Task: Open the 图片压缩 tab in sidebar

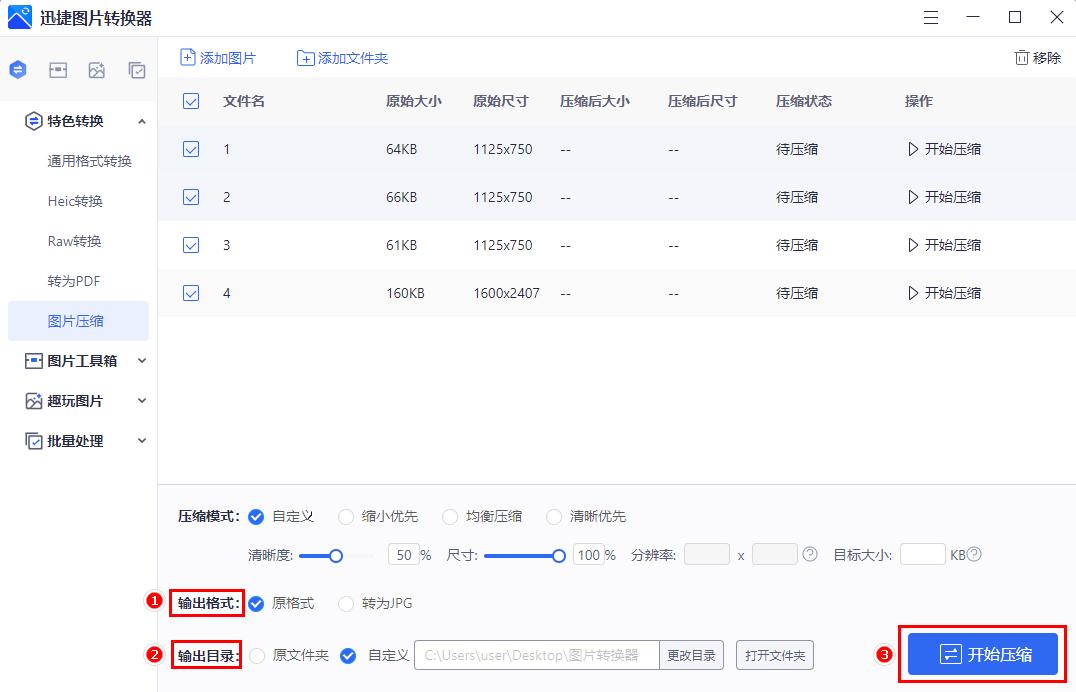Action: click(77, 321)
